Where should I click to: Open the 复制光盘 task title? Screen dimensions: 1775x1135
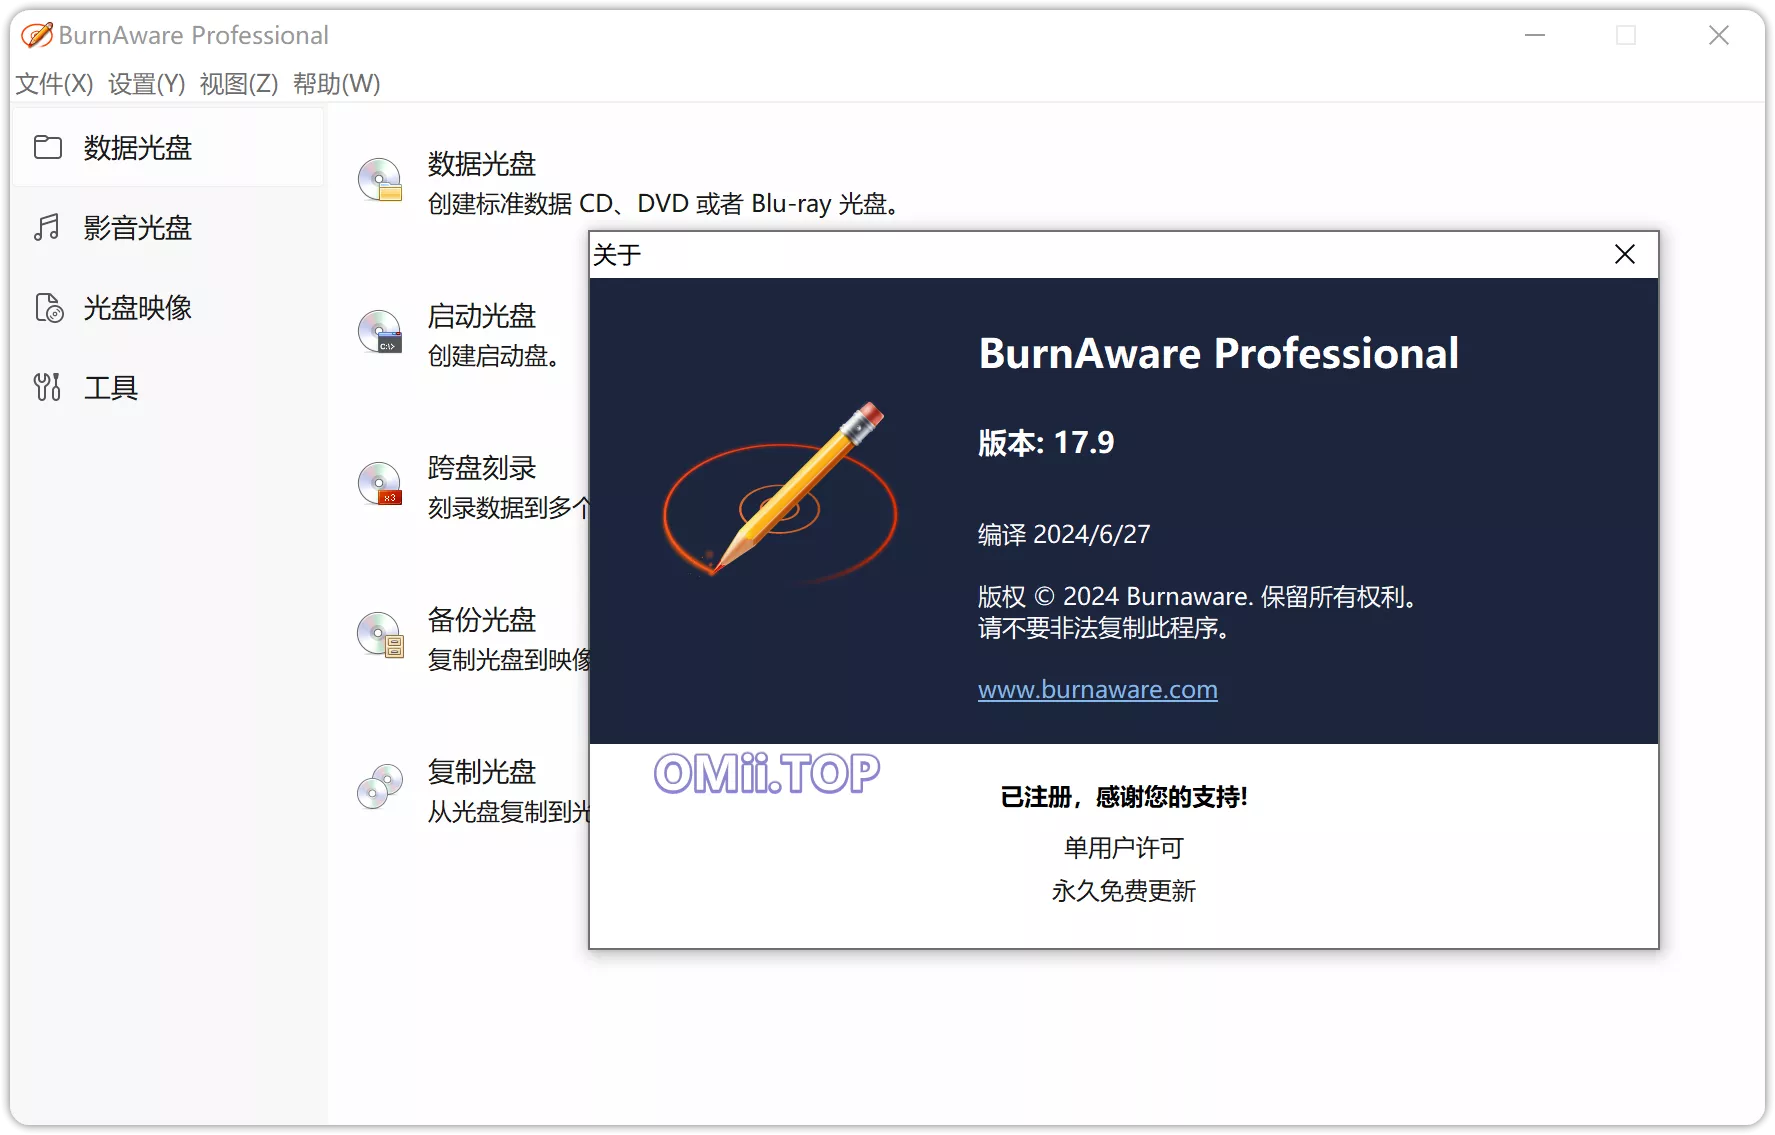482,772
